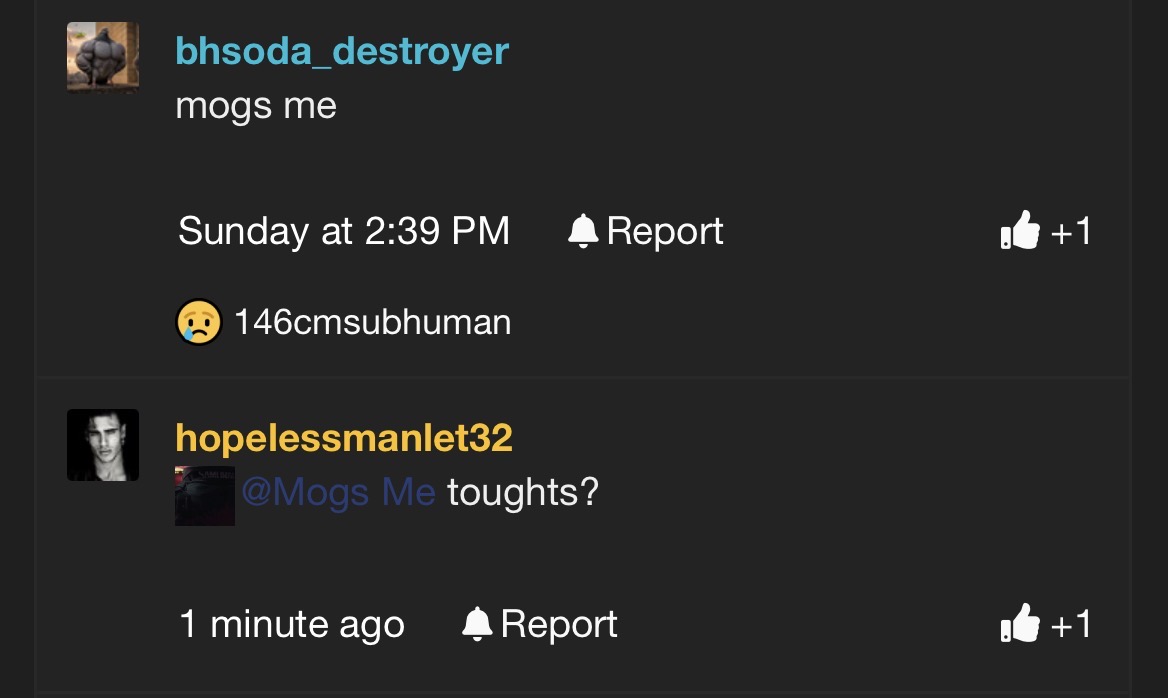
Task: Select the "toughts?" message text
Action: click(x=523, y=492)
